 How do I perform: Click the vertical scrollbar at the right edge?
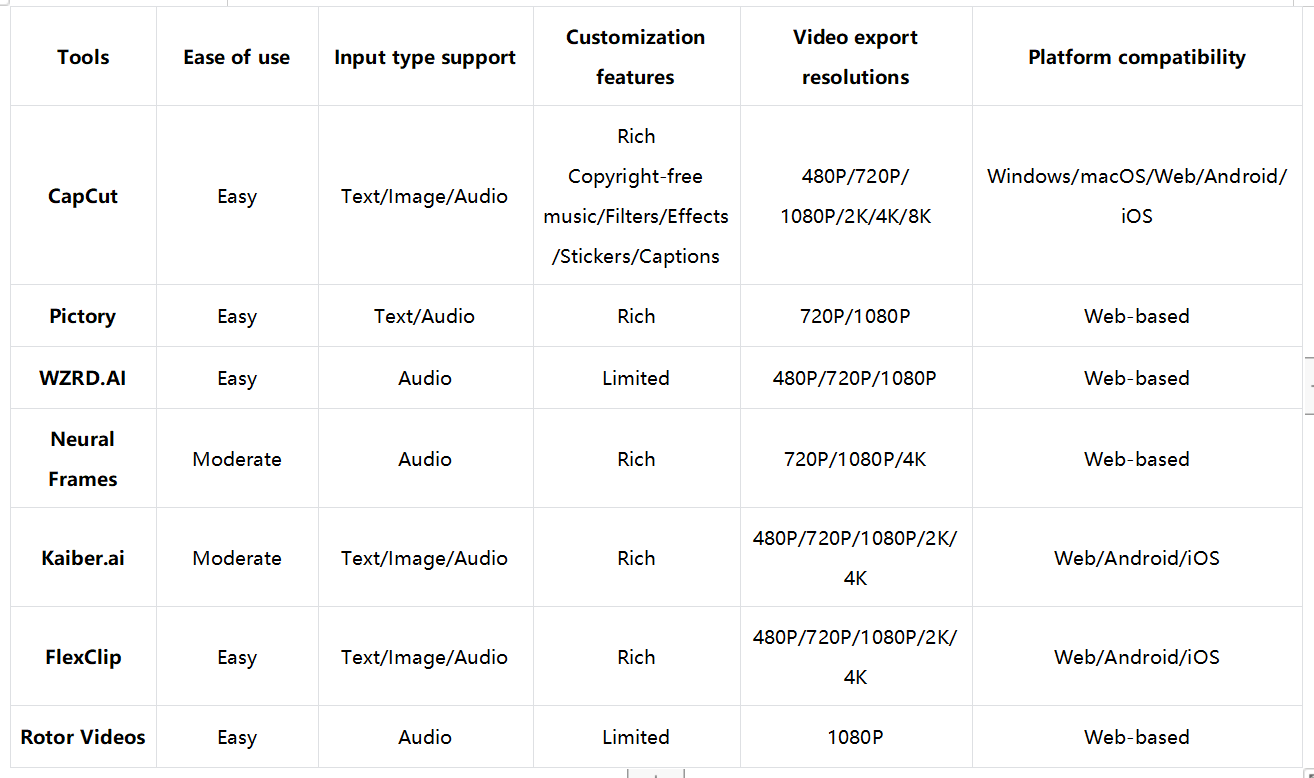[x=1309, y=384]
